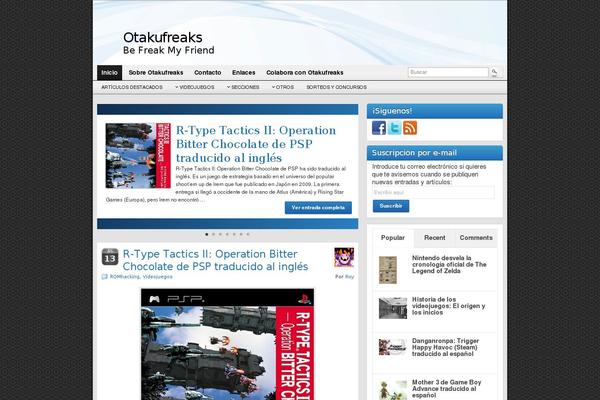
Task: Switch to the Popular tab
Action: pos(393,238)
